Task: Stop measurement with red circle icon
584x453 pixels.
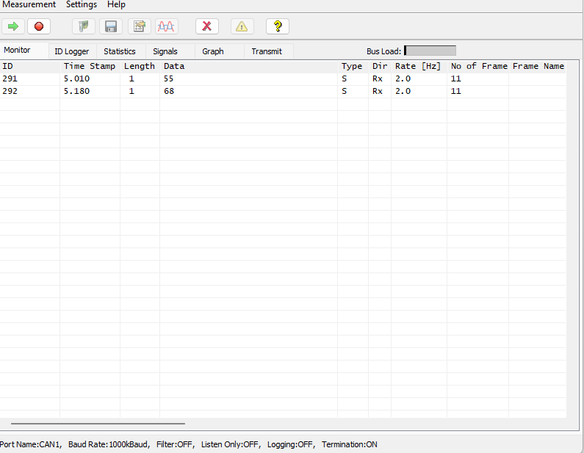Action: click(x=39, y=26)
